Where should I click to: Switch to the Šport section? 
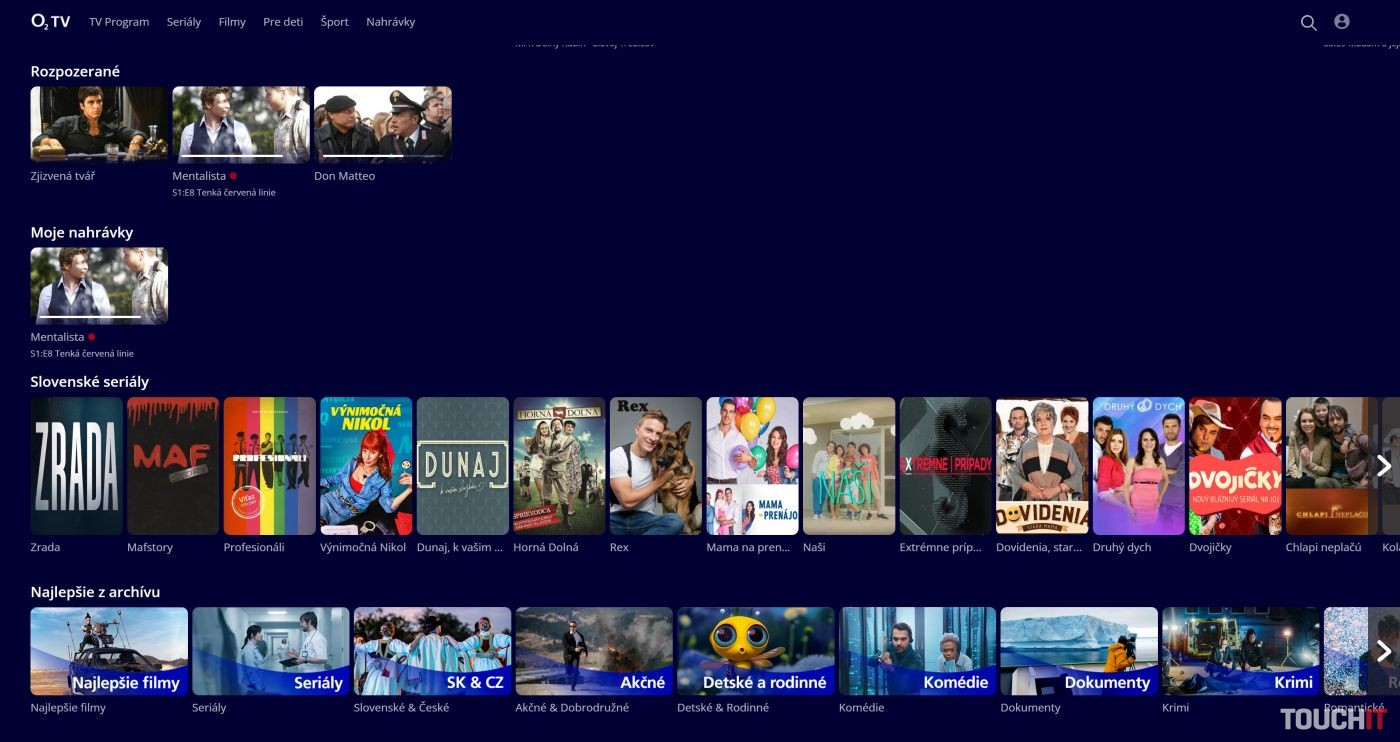[x=335, y=22]
